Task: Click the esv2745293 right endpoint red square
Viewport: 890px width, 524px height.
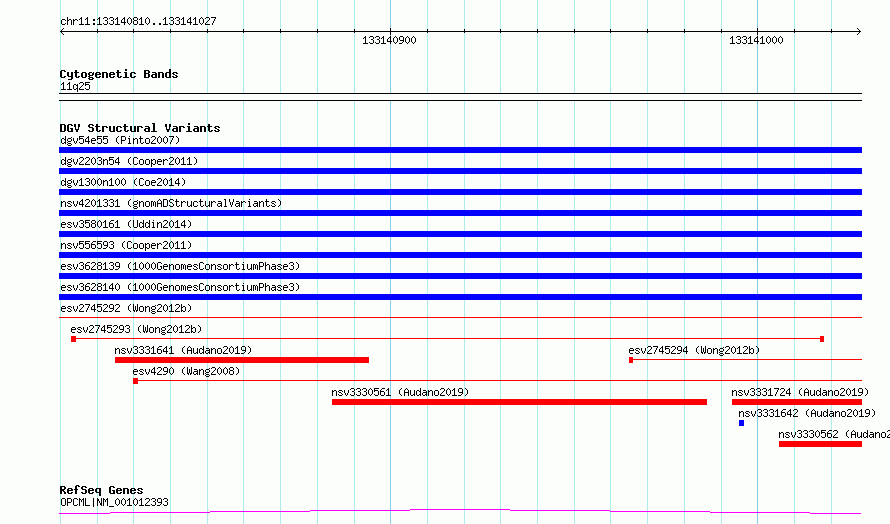Action: coord(822,339)
